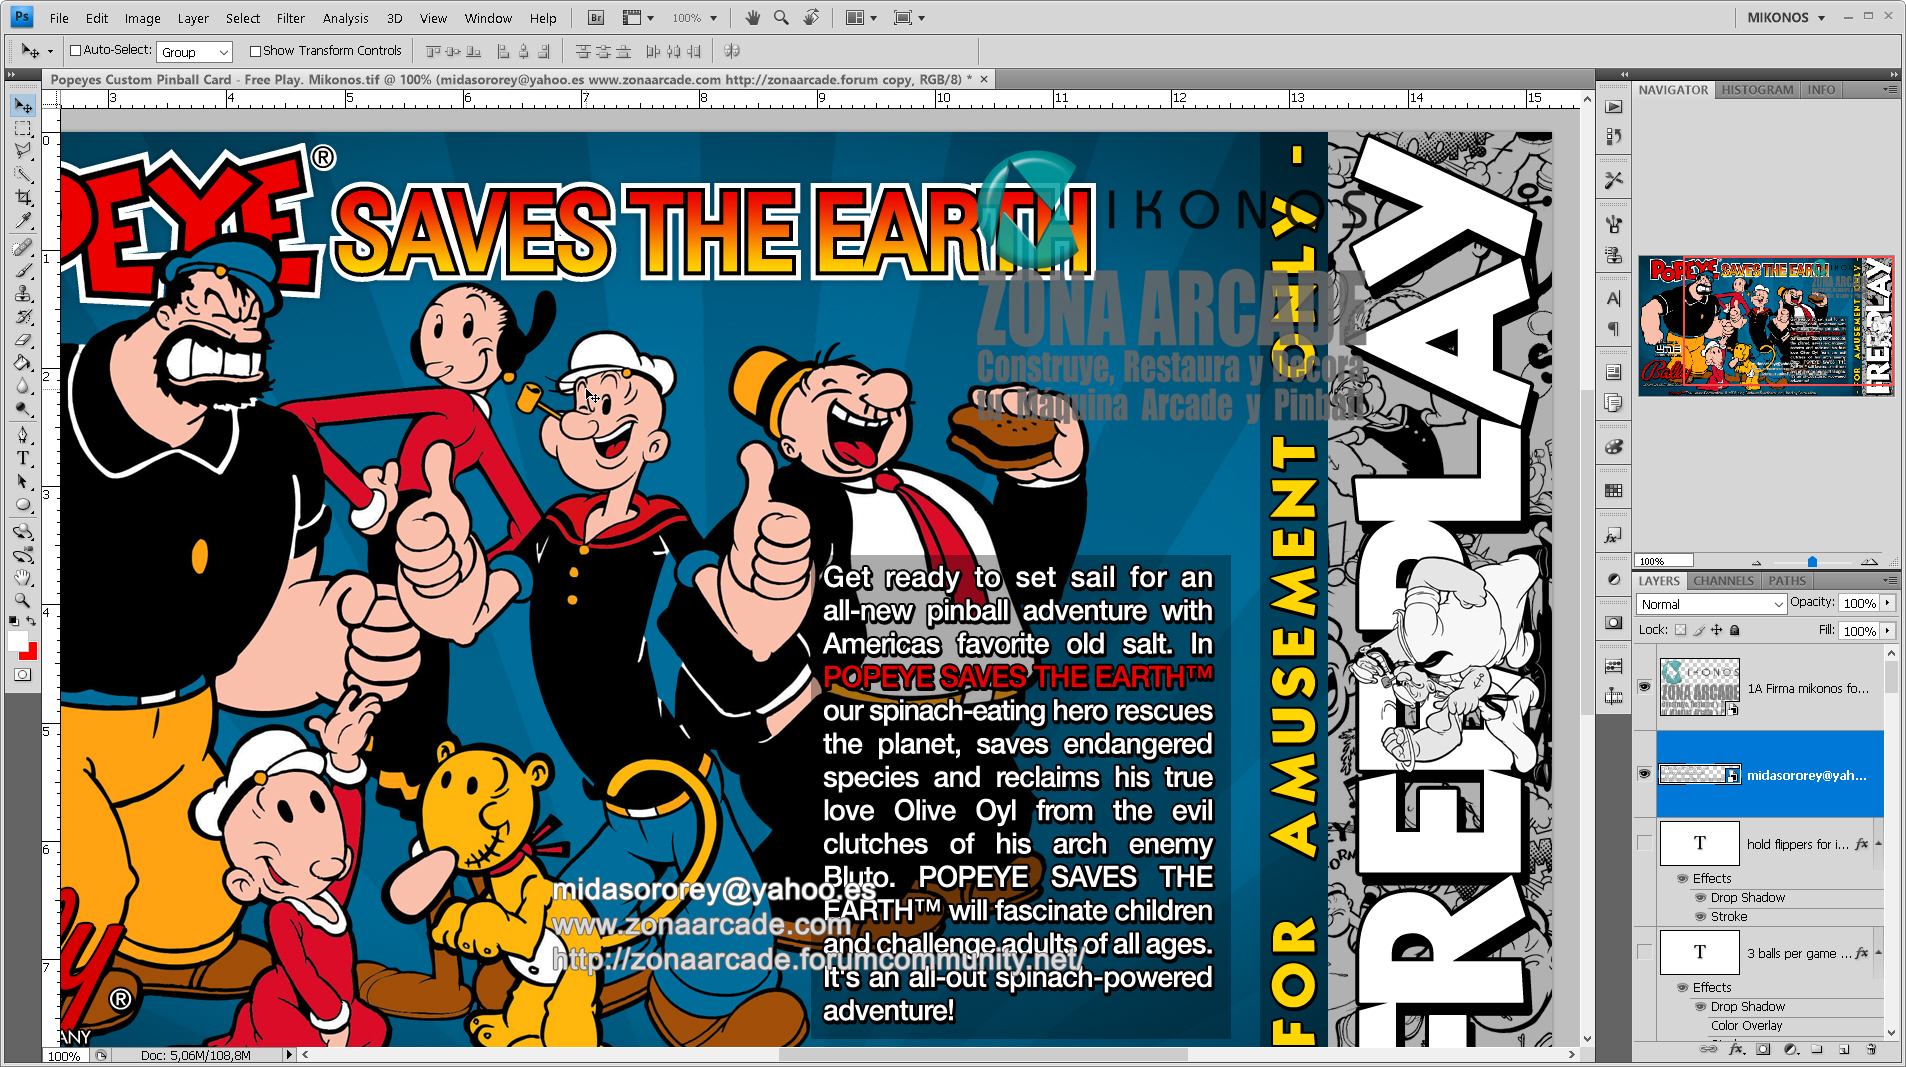Click the Delete layer trash icon
Viewport: 1906px width, 1067px height.
(1872, 1049)
